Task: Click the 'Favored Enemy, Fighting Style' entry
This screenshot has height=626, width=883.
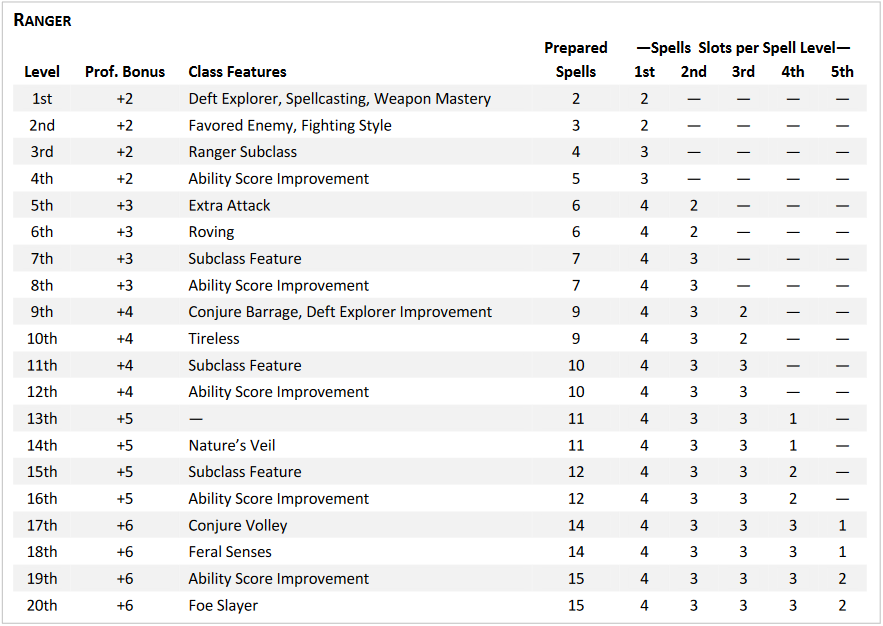Action: [x=290, y=126]
